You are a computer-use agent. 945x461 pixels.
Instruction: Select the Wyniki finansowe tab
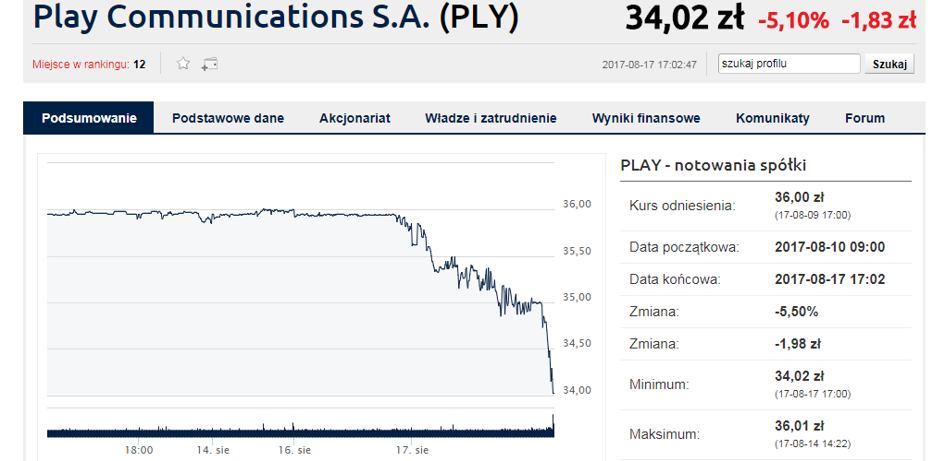pos(646,118)
